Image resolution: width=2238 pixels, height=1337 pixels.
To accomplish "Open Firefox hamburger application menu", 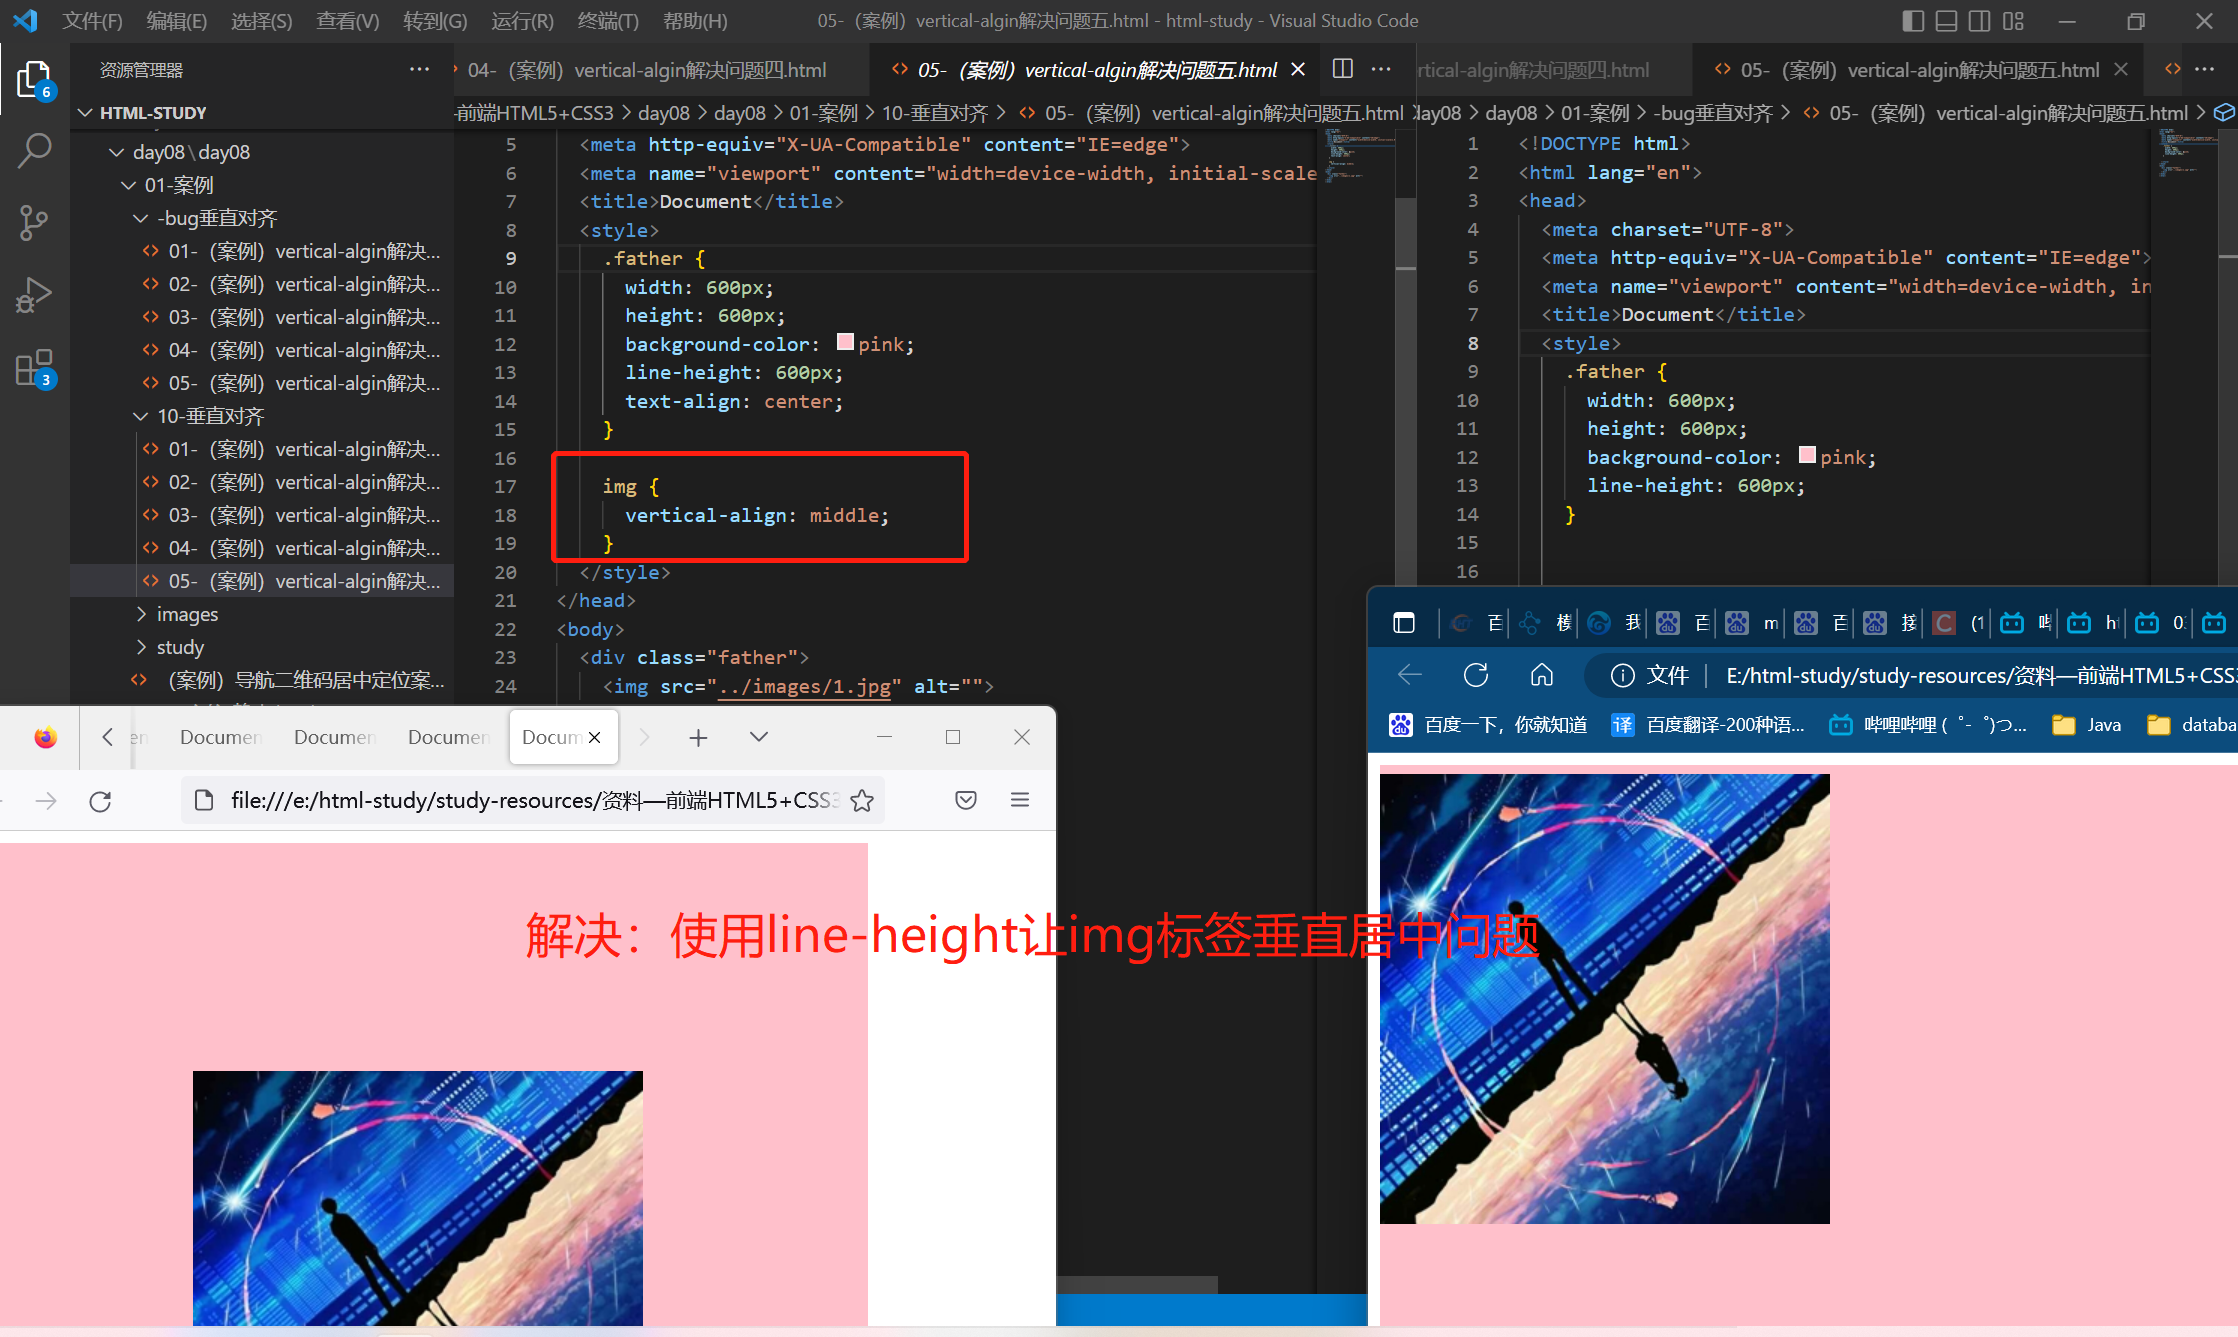I will [x=1020, y=800].
